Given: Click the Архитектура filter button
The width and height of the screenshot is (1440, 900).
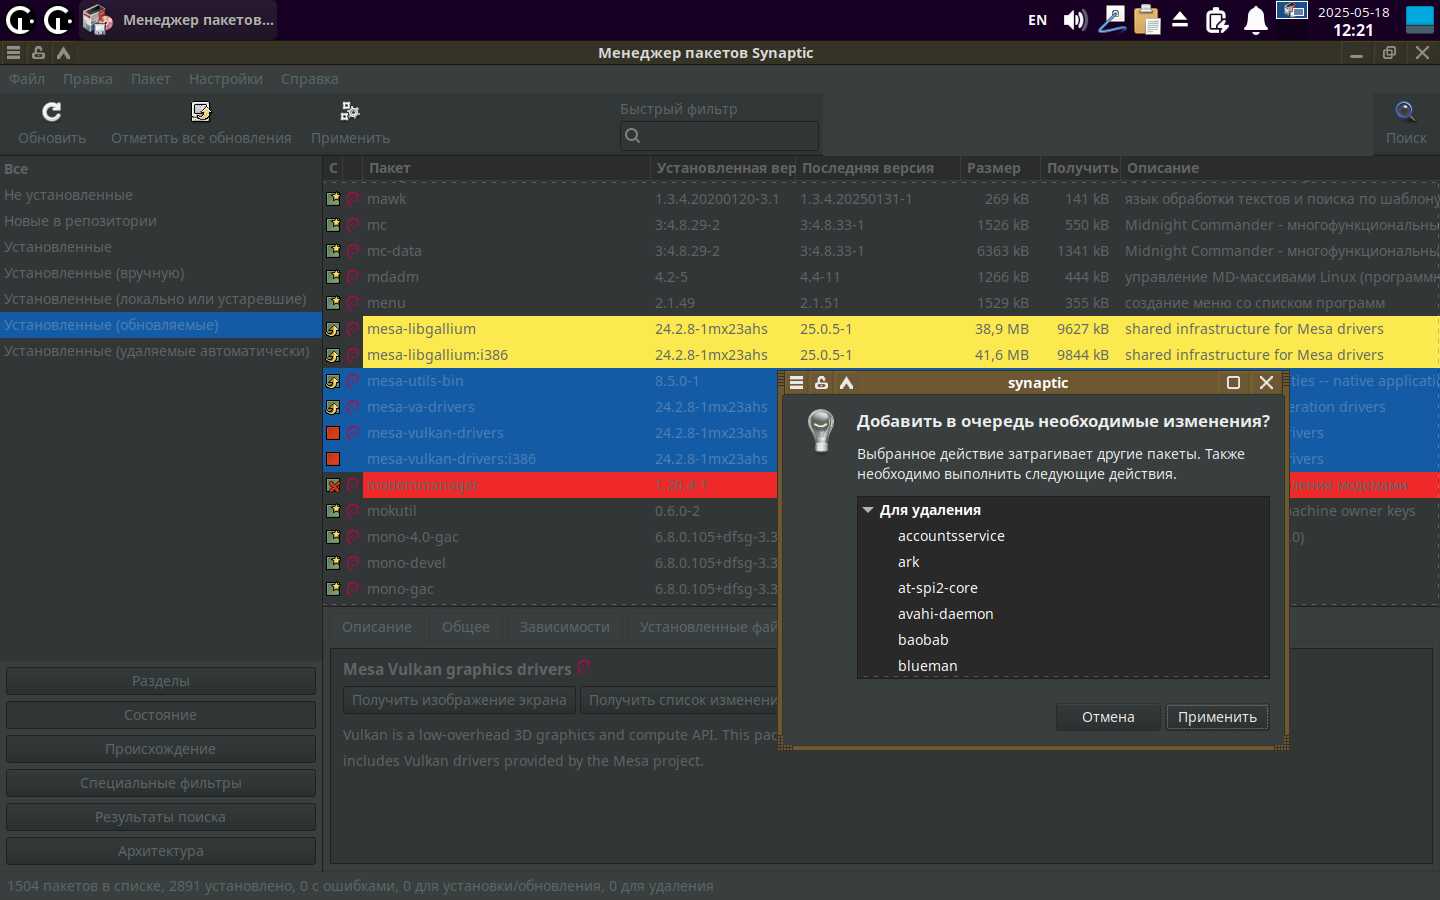Looking at the screenshot, I should pyautogui.click(x=161, y=851).
